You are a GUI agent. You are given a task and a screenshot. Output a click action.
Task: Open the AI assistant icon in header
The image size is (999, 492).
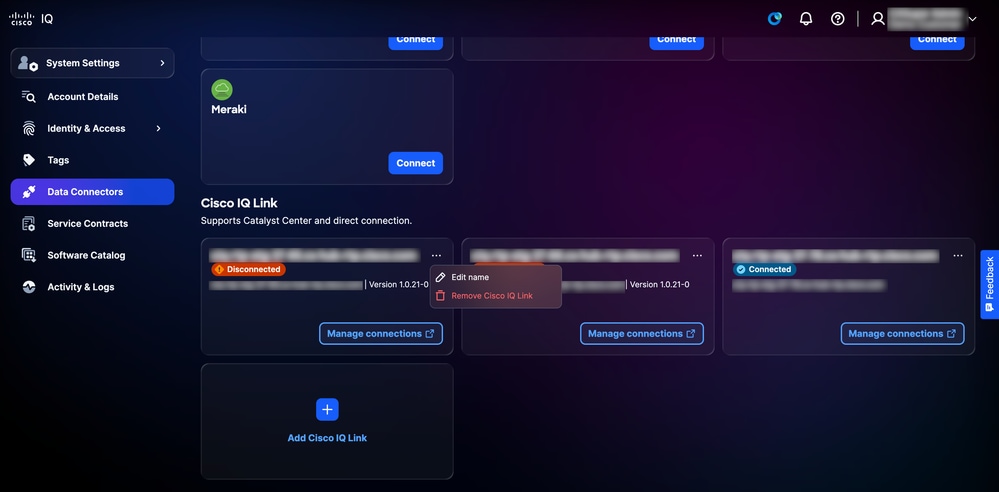774,18
